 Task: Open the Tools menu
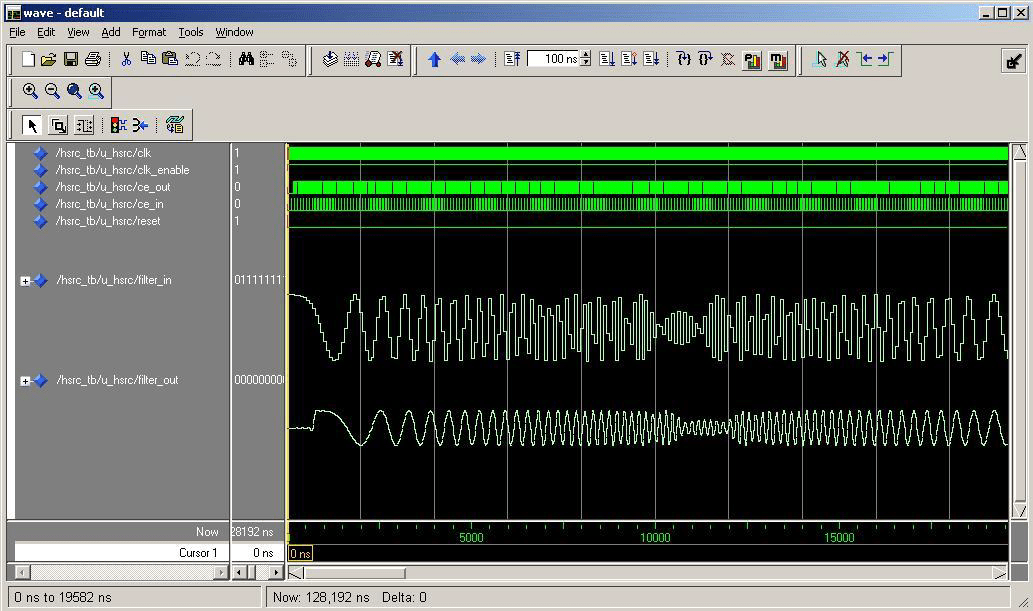tap(190, 32)
